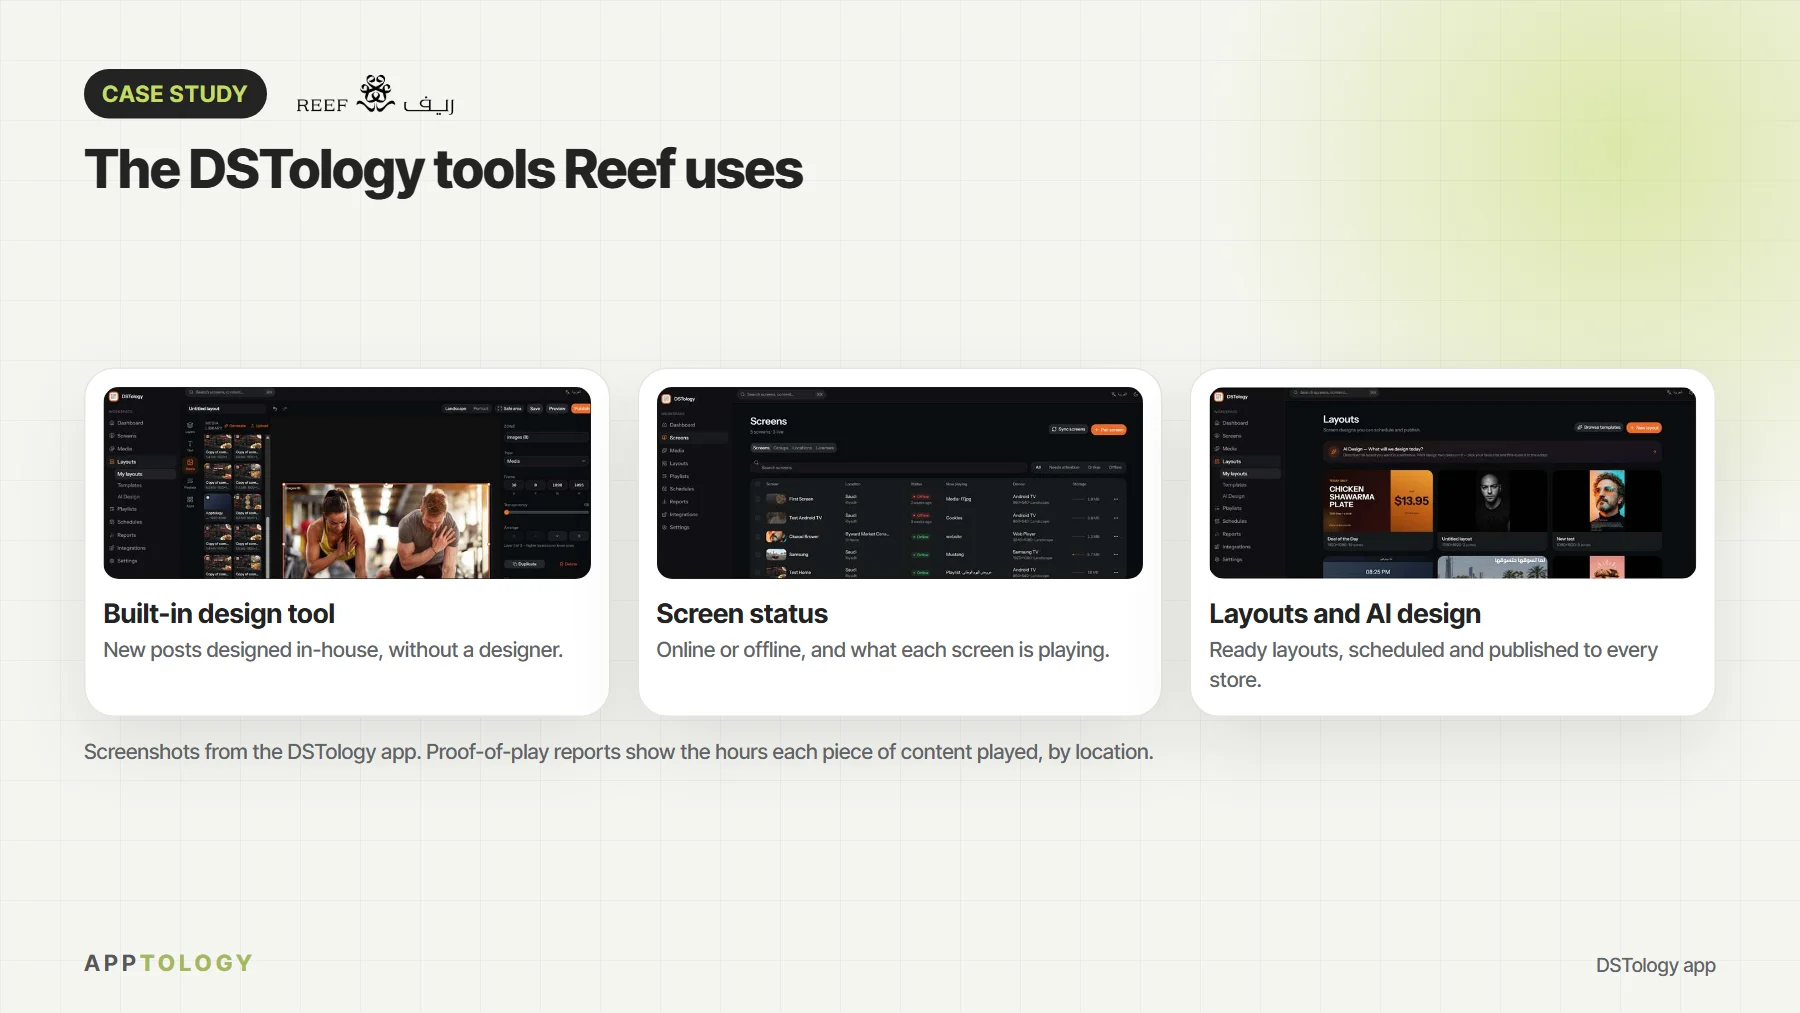Open the Chicken Shawarma Plate layout thumbnail
This screenshot has width=1800, height=1013.
(x=1379, y=502)
